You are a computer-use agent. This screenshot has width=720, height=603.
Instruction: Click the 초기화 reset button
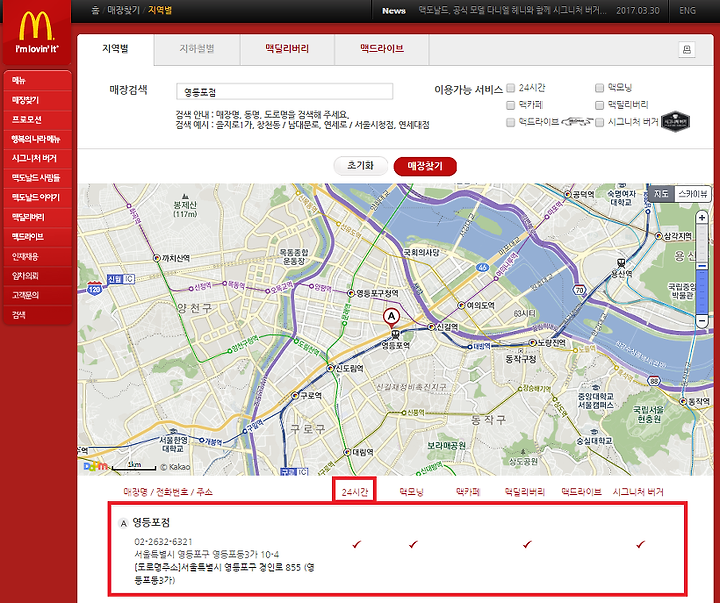(360, 166)
